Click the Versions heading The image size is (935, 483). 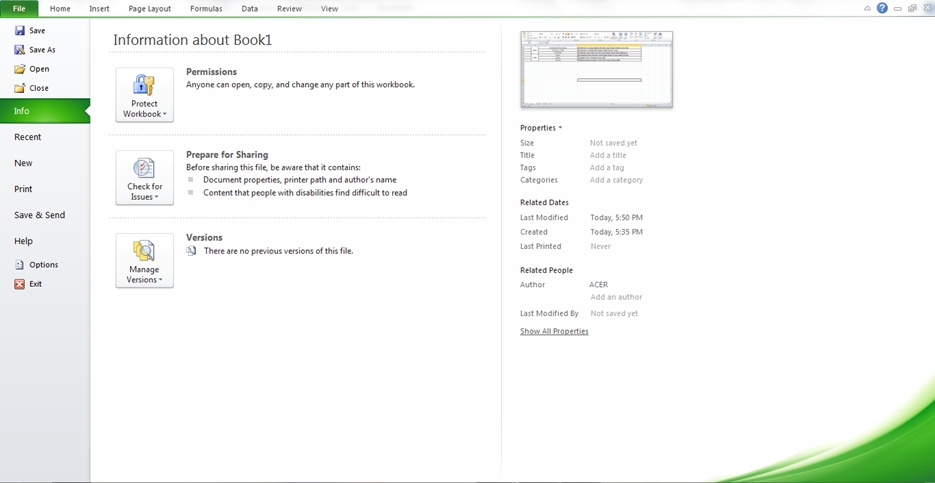pos(204,237)
